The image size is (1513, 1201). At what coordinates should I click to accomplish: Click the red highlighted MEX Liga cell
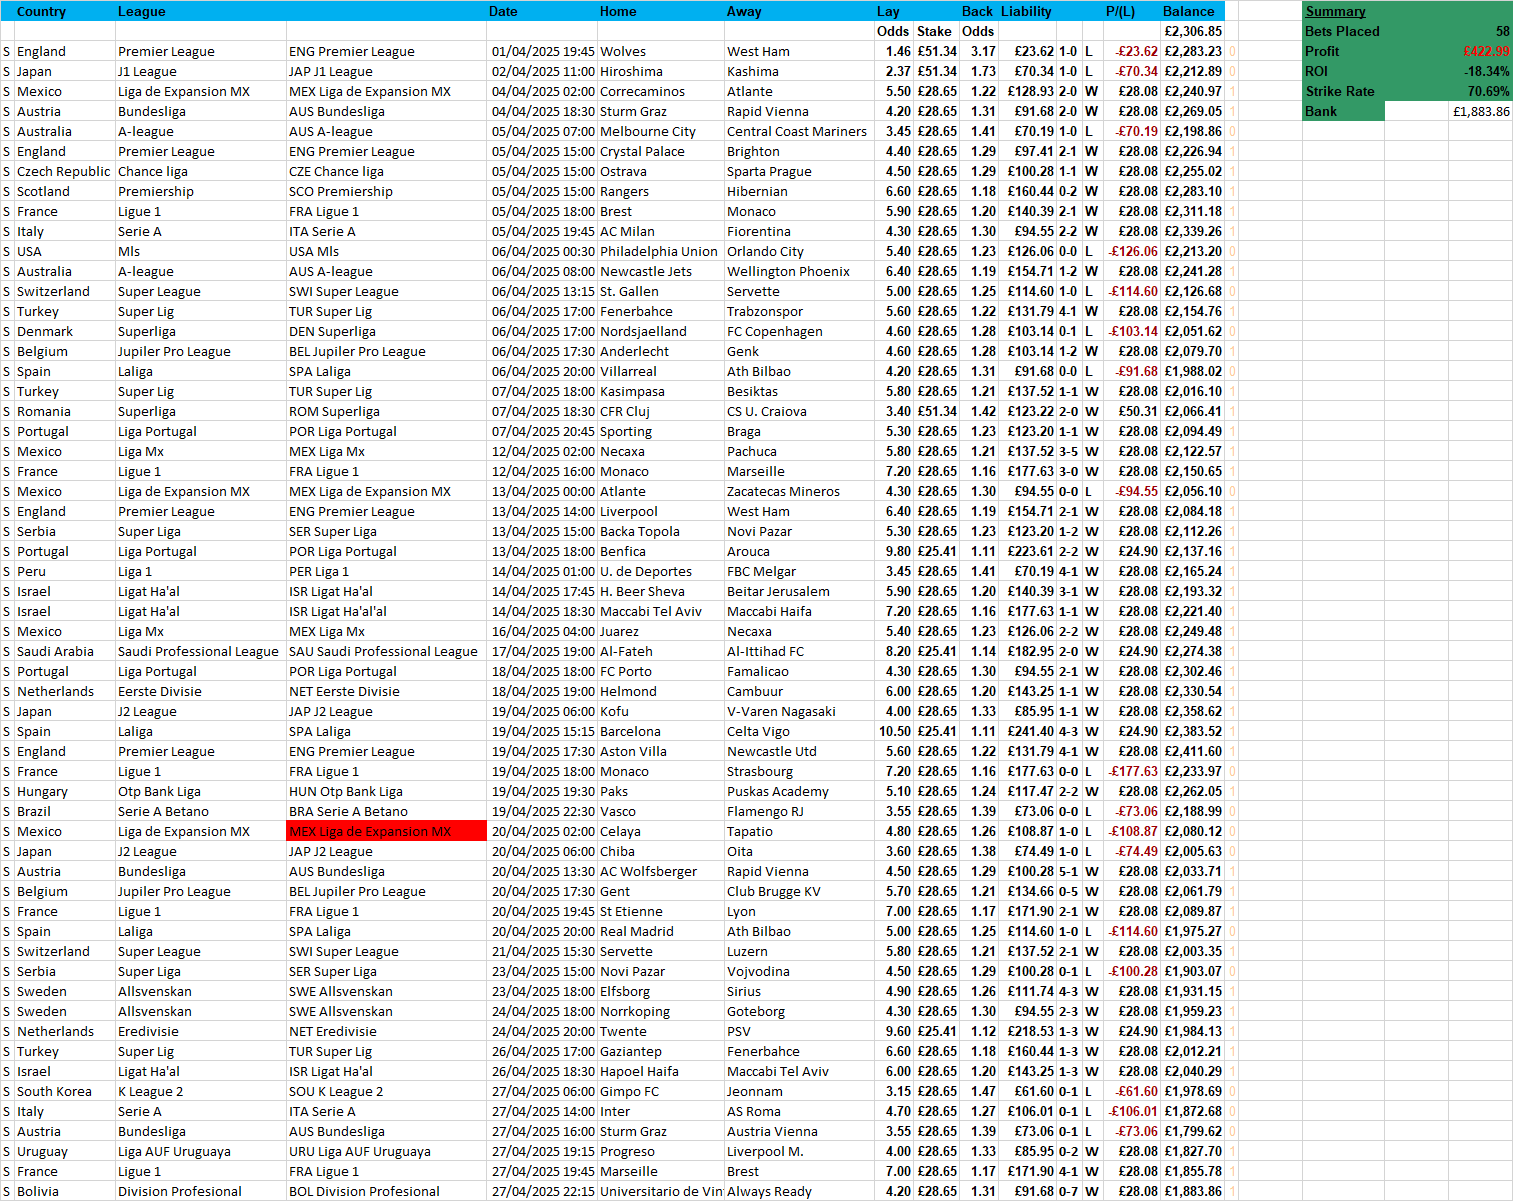pyautogui.click(x=386, y=831)
